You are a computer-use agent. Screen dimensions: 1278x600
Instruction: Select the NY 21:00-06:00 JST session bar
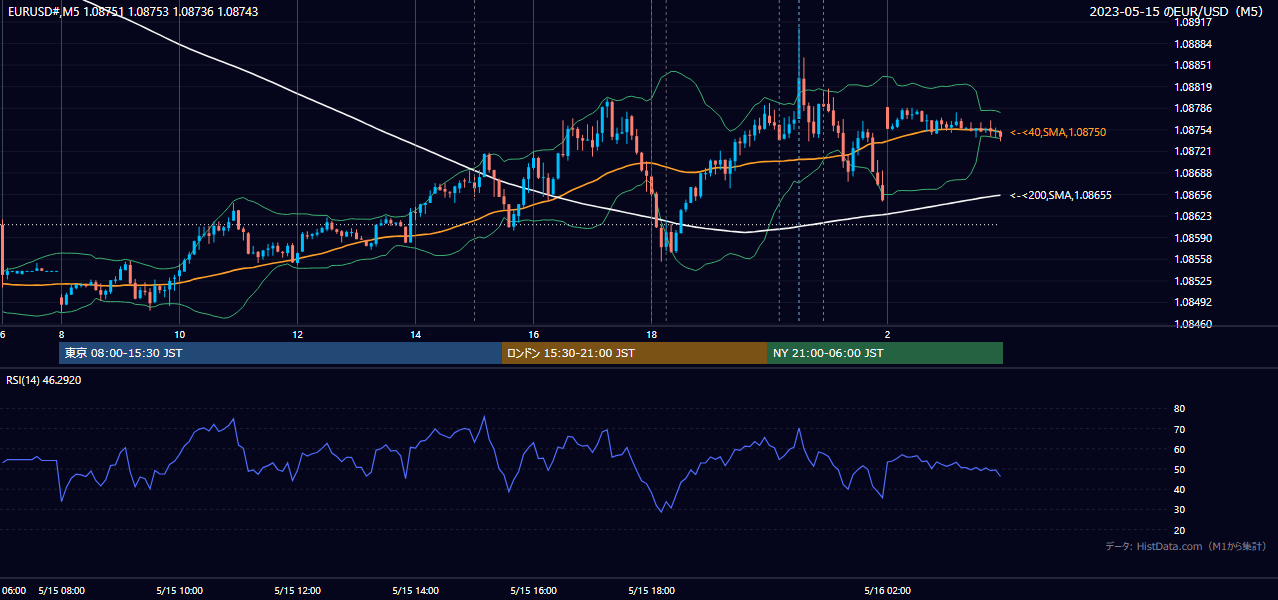885,353
